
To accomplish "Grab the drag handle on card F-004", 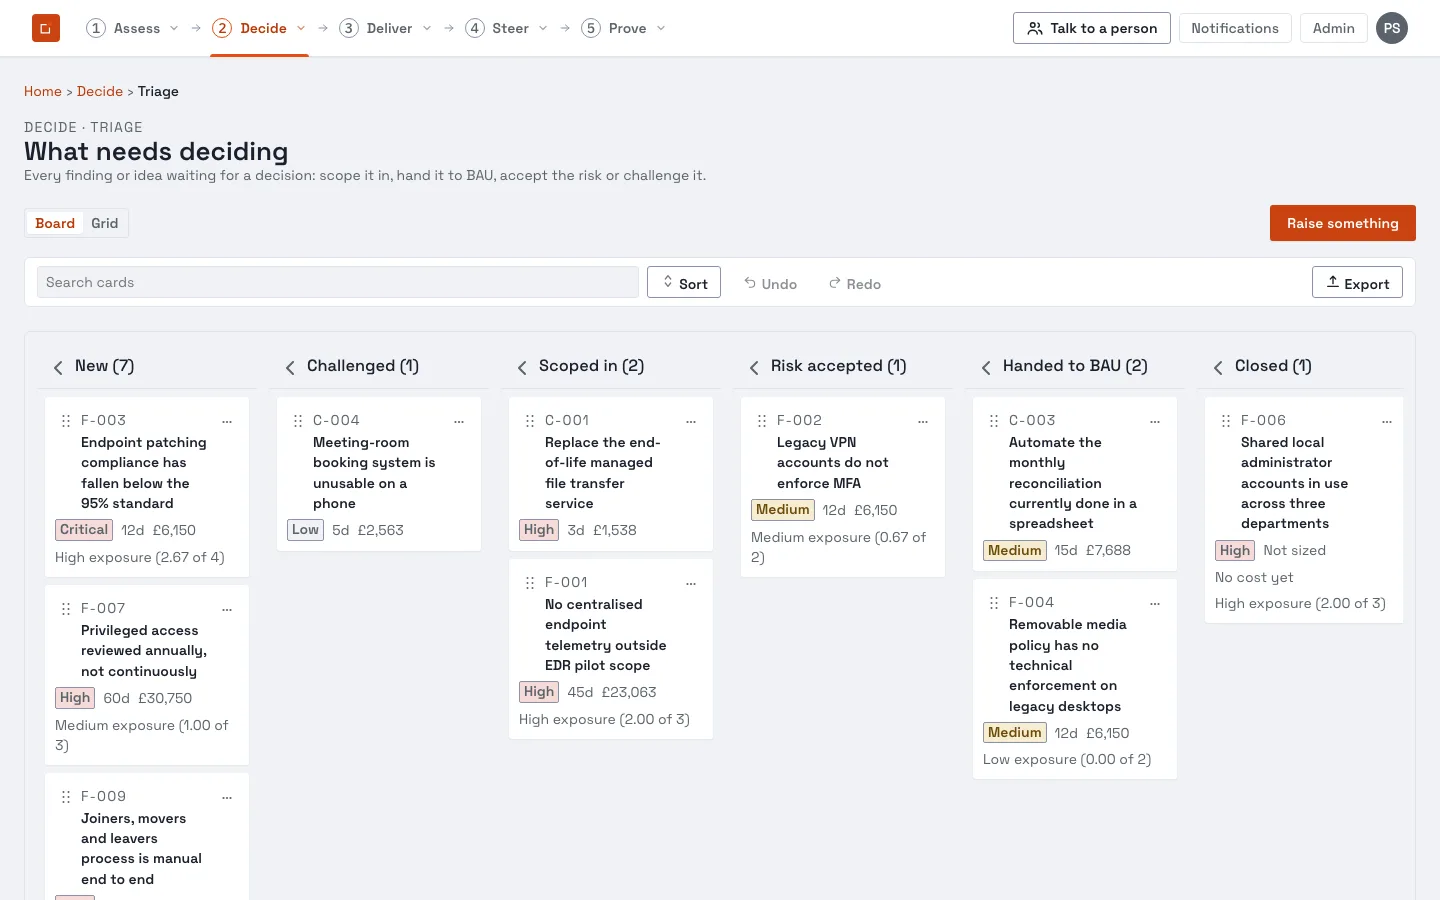I will pos(994,603).
